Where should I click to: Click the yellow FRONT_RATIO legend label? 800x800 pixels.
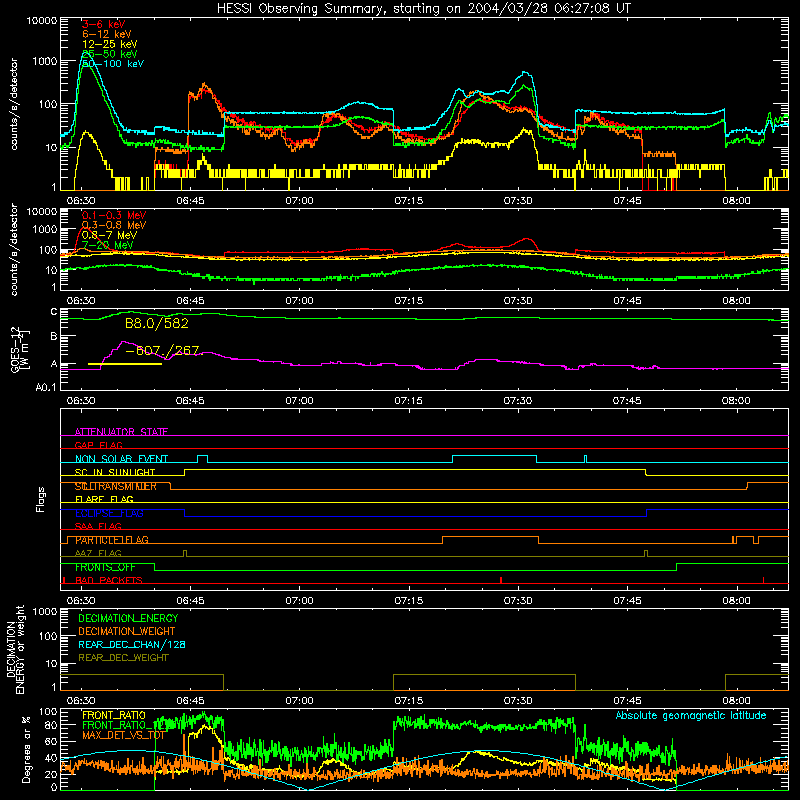(114, 715)
